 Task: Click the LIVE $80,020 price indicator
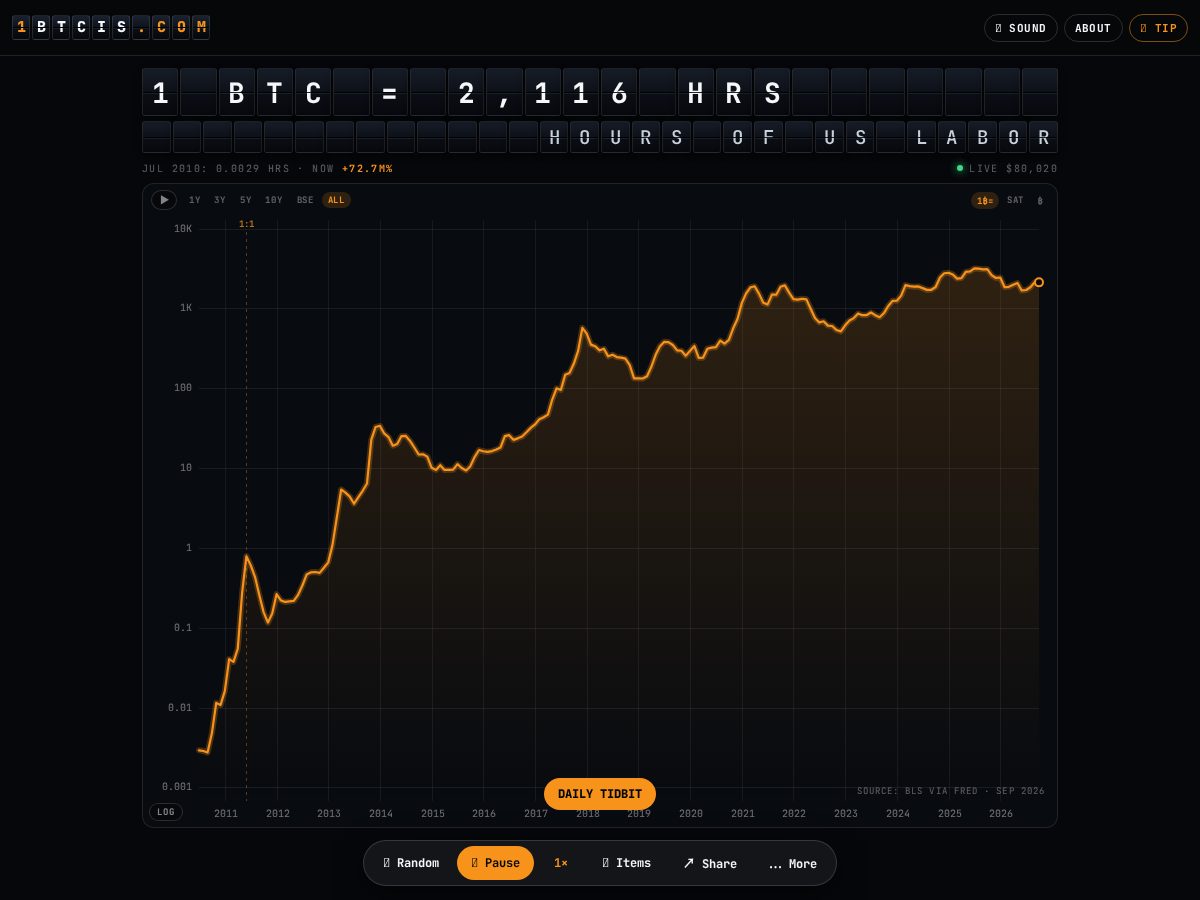click(x=1006, y=169)
